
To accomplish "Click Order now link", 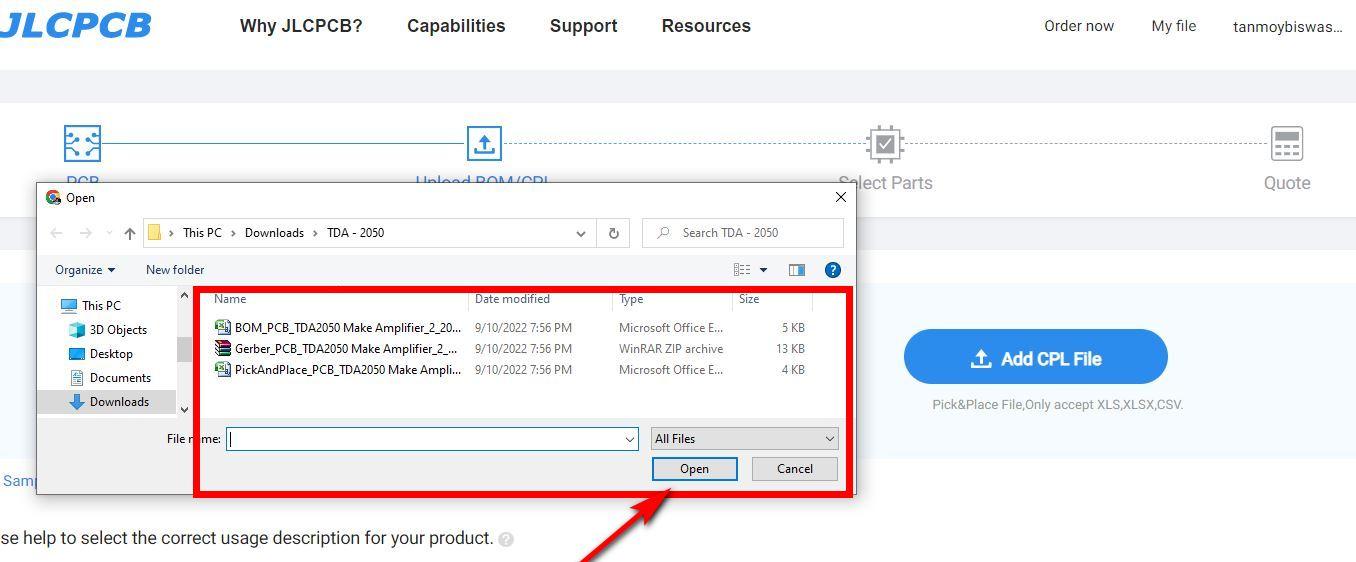I will pyautogui.click(x=1079, y=26).
